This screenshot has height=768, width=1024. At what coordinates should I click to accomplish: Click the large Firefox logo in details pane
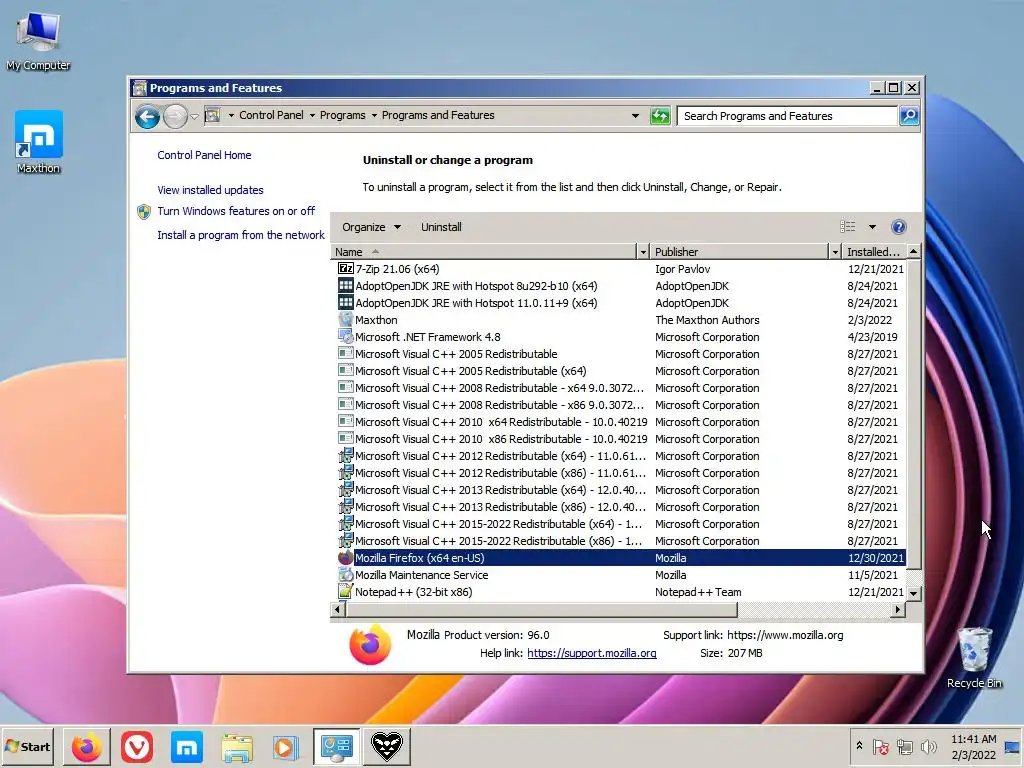coord(370,644)
